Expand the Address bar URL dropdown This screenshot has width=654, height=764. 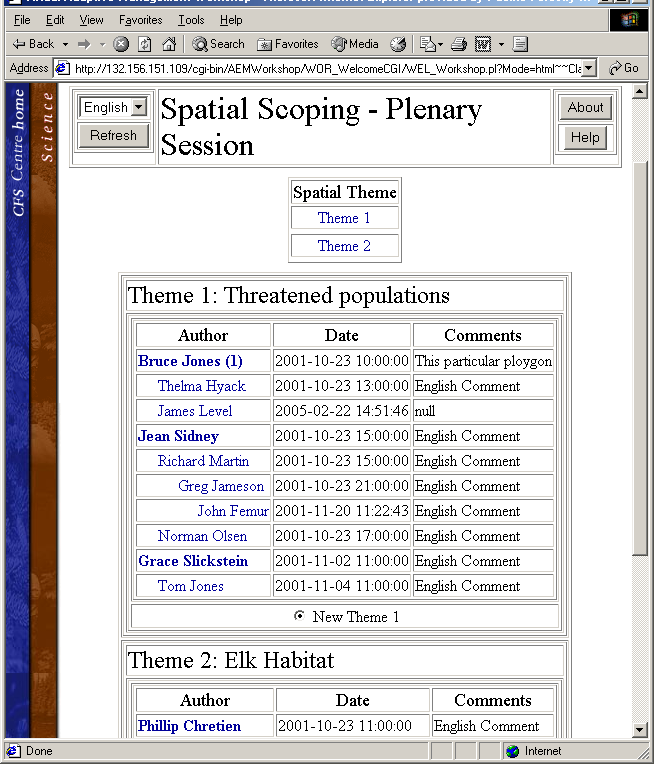(x=589, y=68)
